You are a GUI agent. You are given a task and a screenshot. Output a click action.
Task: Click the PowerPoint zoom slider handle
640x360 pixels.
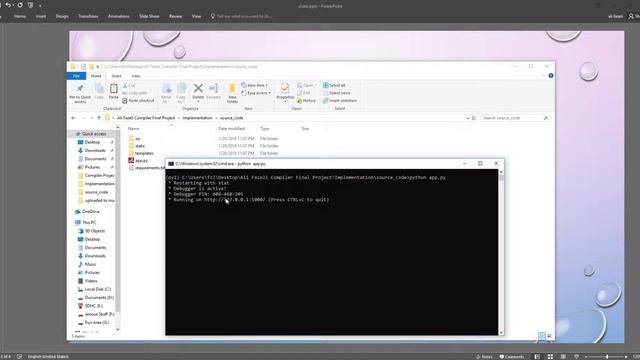(607, 357)
